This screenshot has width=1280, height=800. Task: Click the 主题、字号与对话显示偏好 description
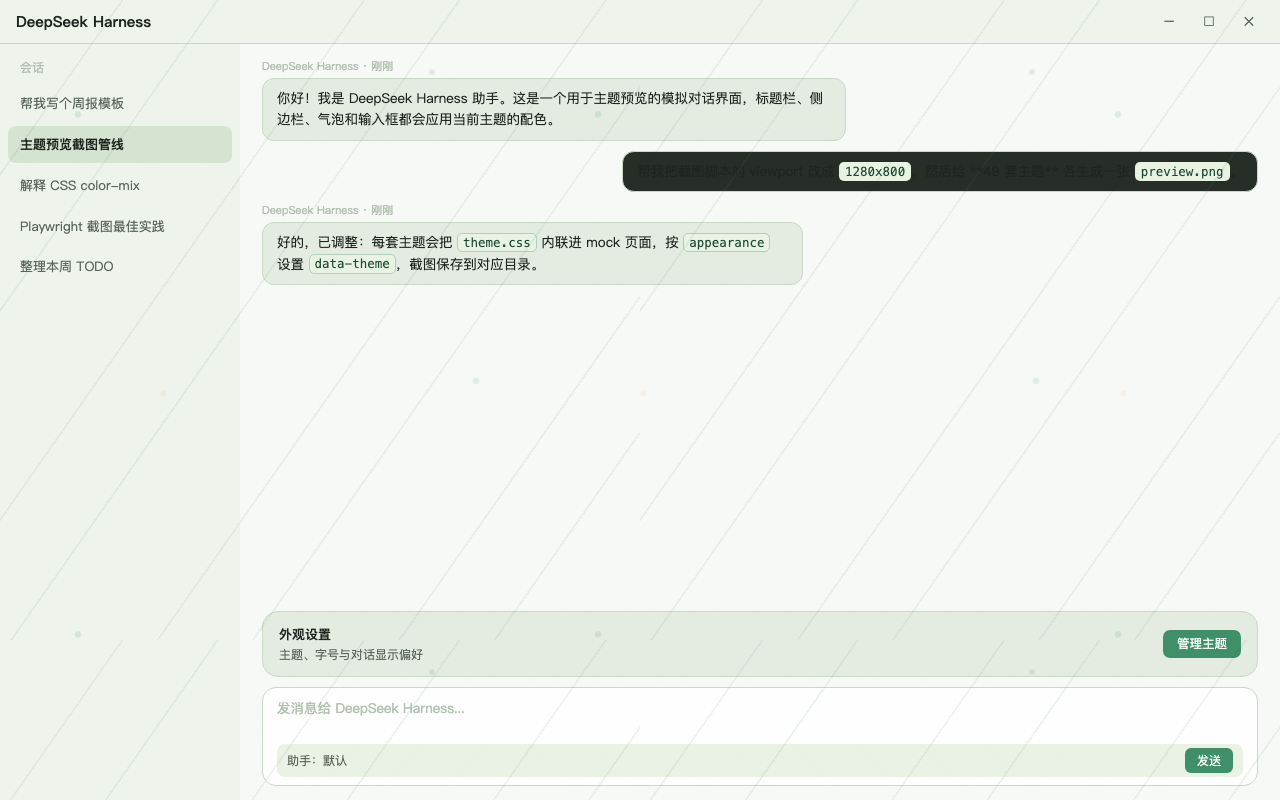pos(351,655)
